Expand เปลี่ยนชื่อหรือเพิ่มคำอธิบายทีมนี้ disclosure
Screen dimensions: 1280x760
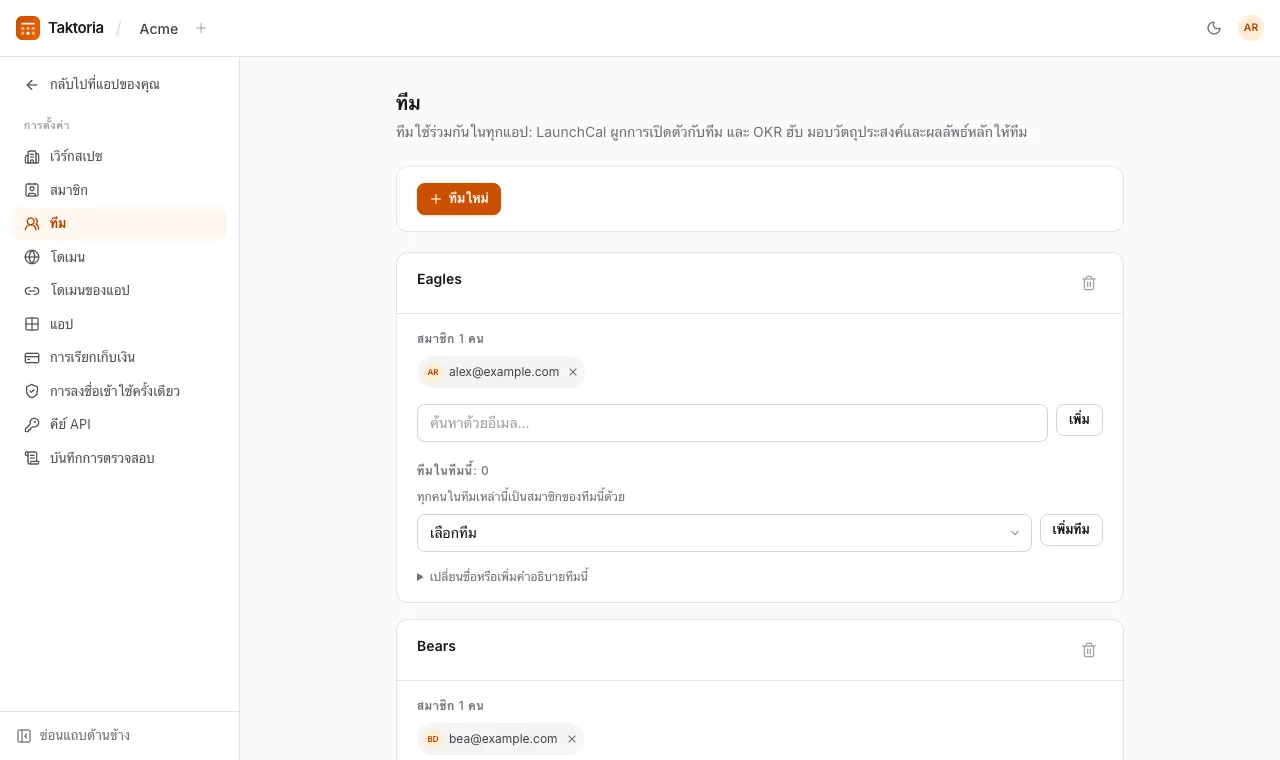(x=502, y=577)
